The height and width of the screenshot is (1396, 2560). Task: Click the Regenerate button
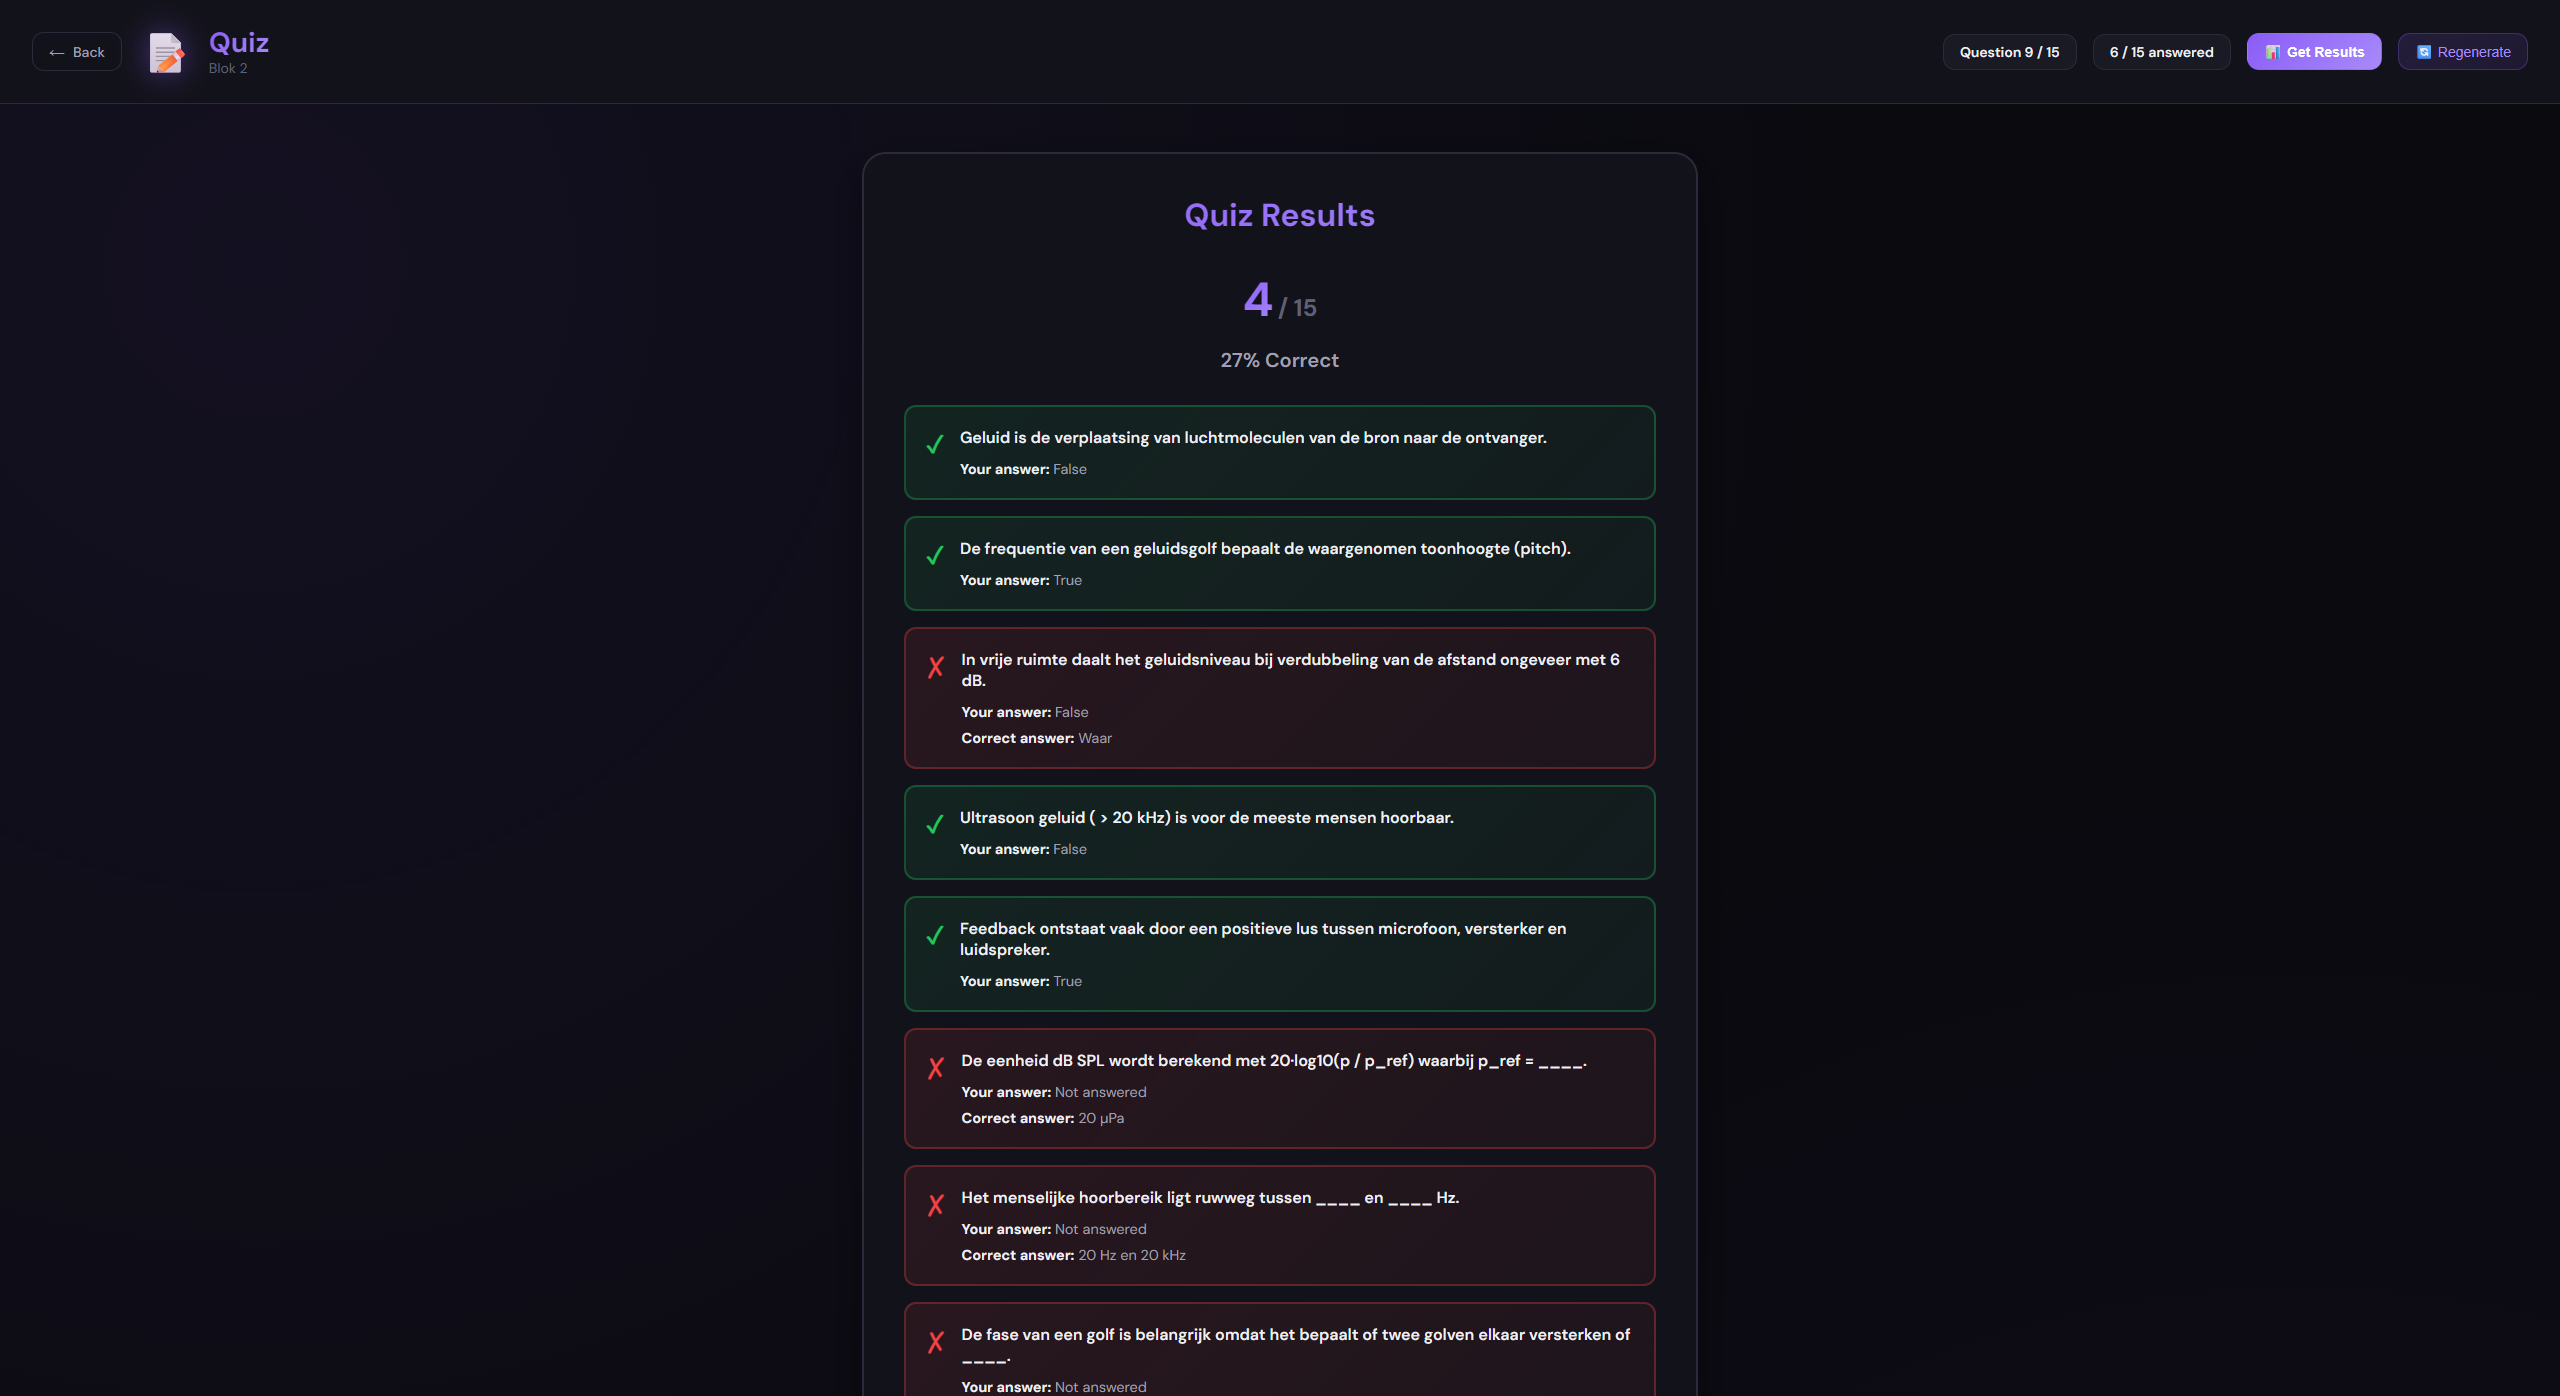[x=2462, y=52]
